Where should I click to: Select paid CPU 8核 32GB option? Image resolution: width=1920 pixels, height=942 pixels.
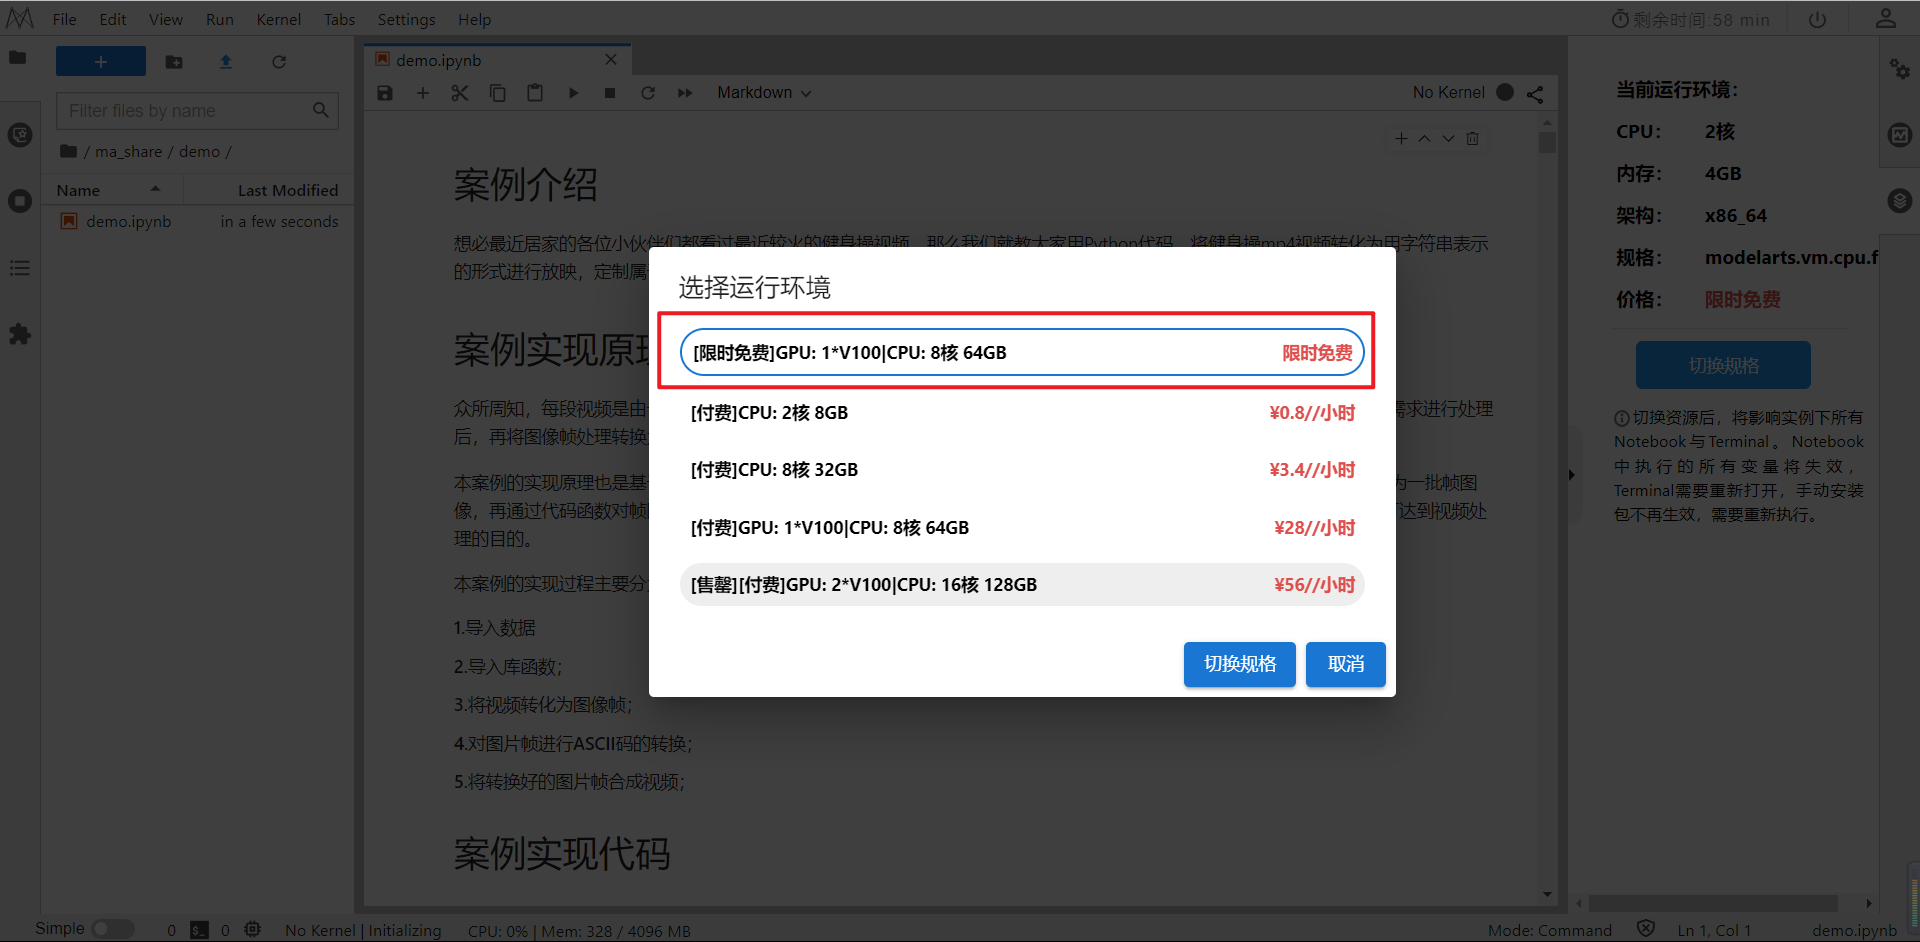[1022, 470]
